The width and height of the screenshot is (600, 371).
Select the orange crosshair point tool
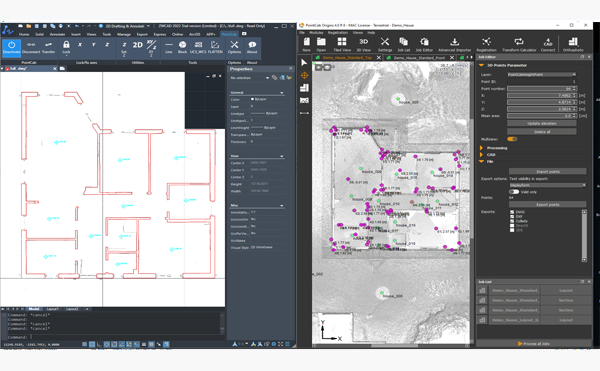coord(305,75)
